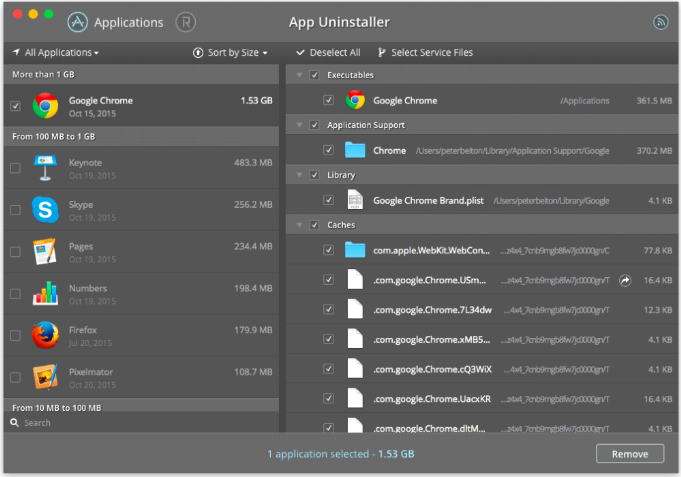Check the Skype checkbox
The width and height of the screenshot is (681, 477).
click(x=15, y=210)
